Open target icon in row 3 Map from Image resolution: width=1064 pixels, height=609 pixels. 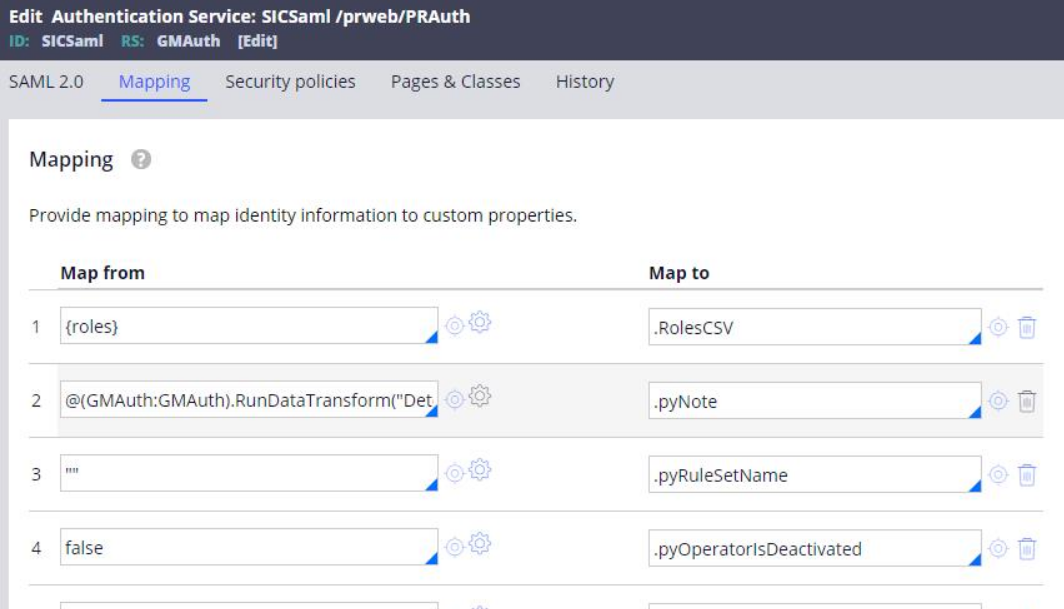point(455,473)
